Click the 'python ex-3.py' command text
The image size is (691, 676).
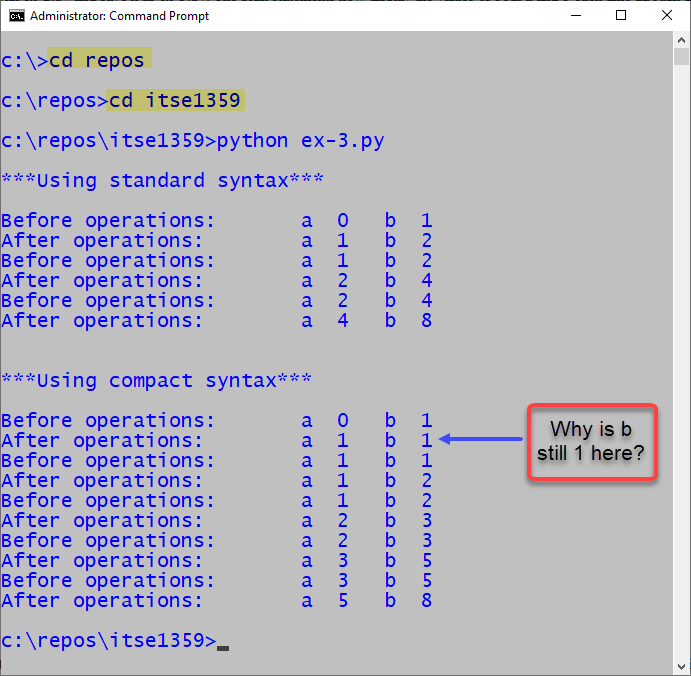(300, 140)
